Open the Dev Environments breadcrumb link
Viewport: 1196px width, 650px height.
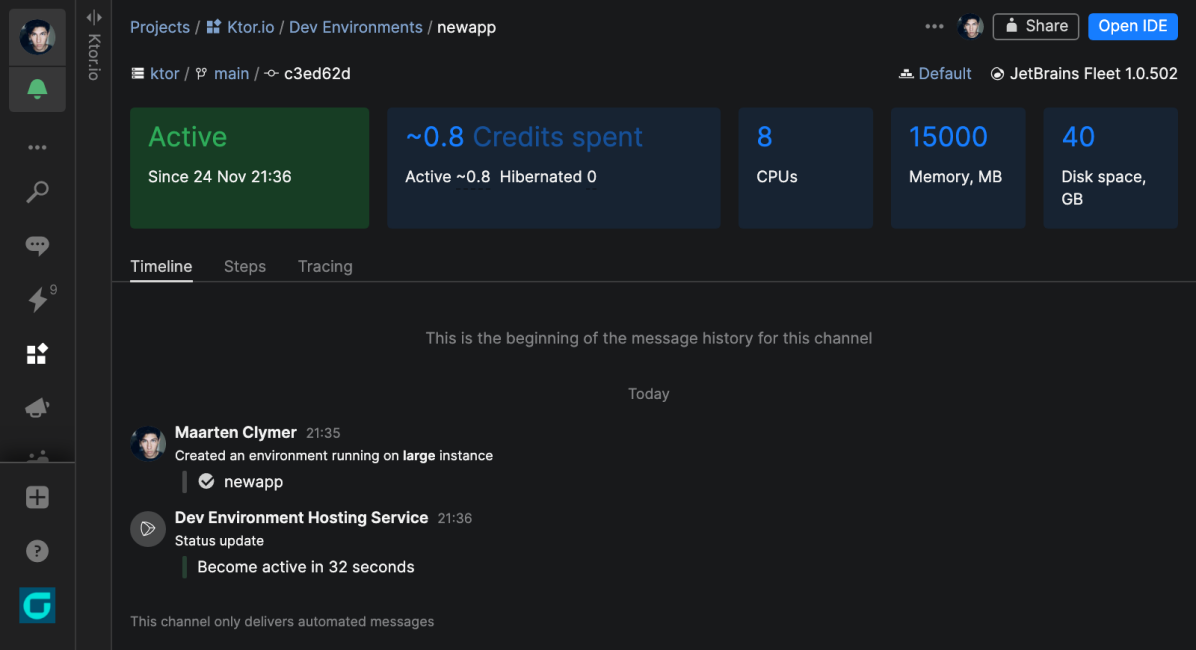pos(355,27)
